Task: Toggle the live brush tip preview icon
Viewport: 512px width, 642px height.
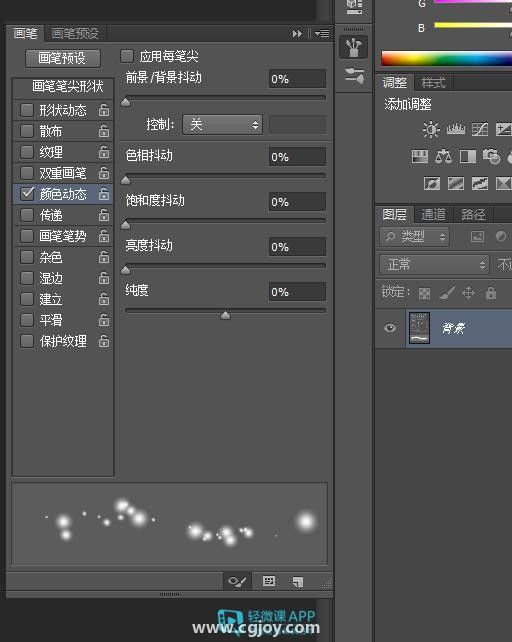Action: pyautogui.click(x=237, y=581)
